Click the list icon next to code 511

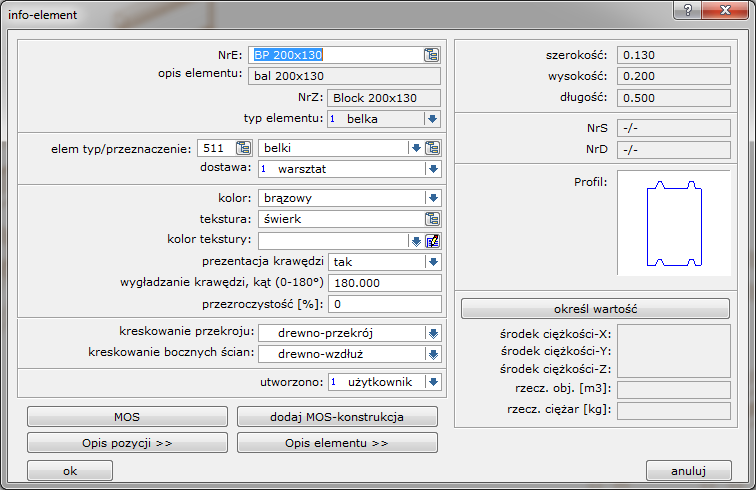(x=243, y=148)
